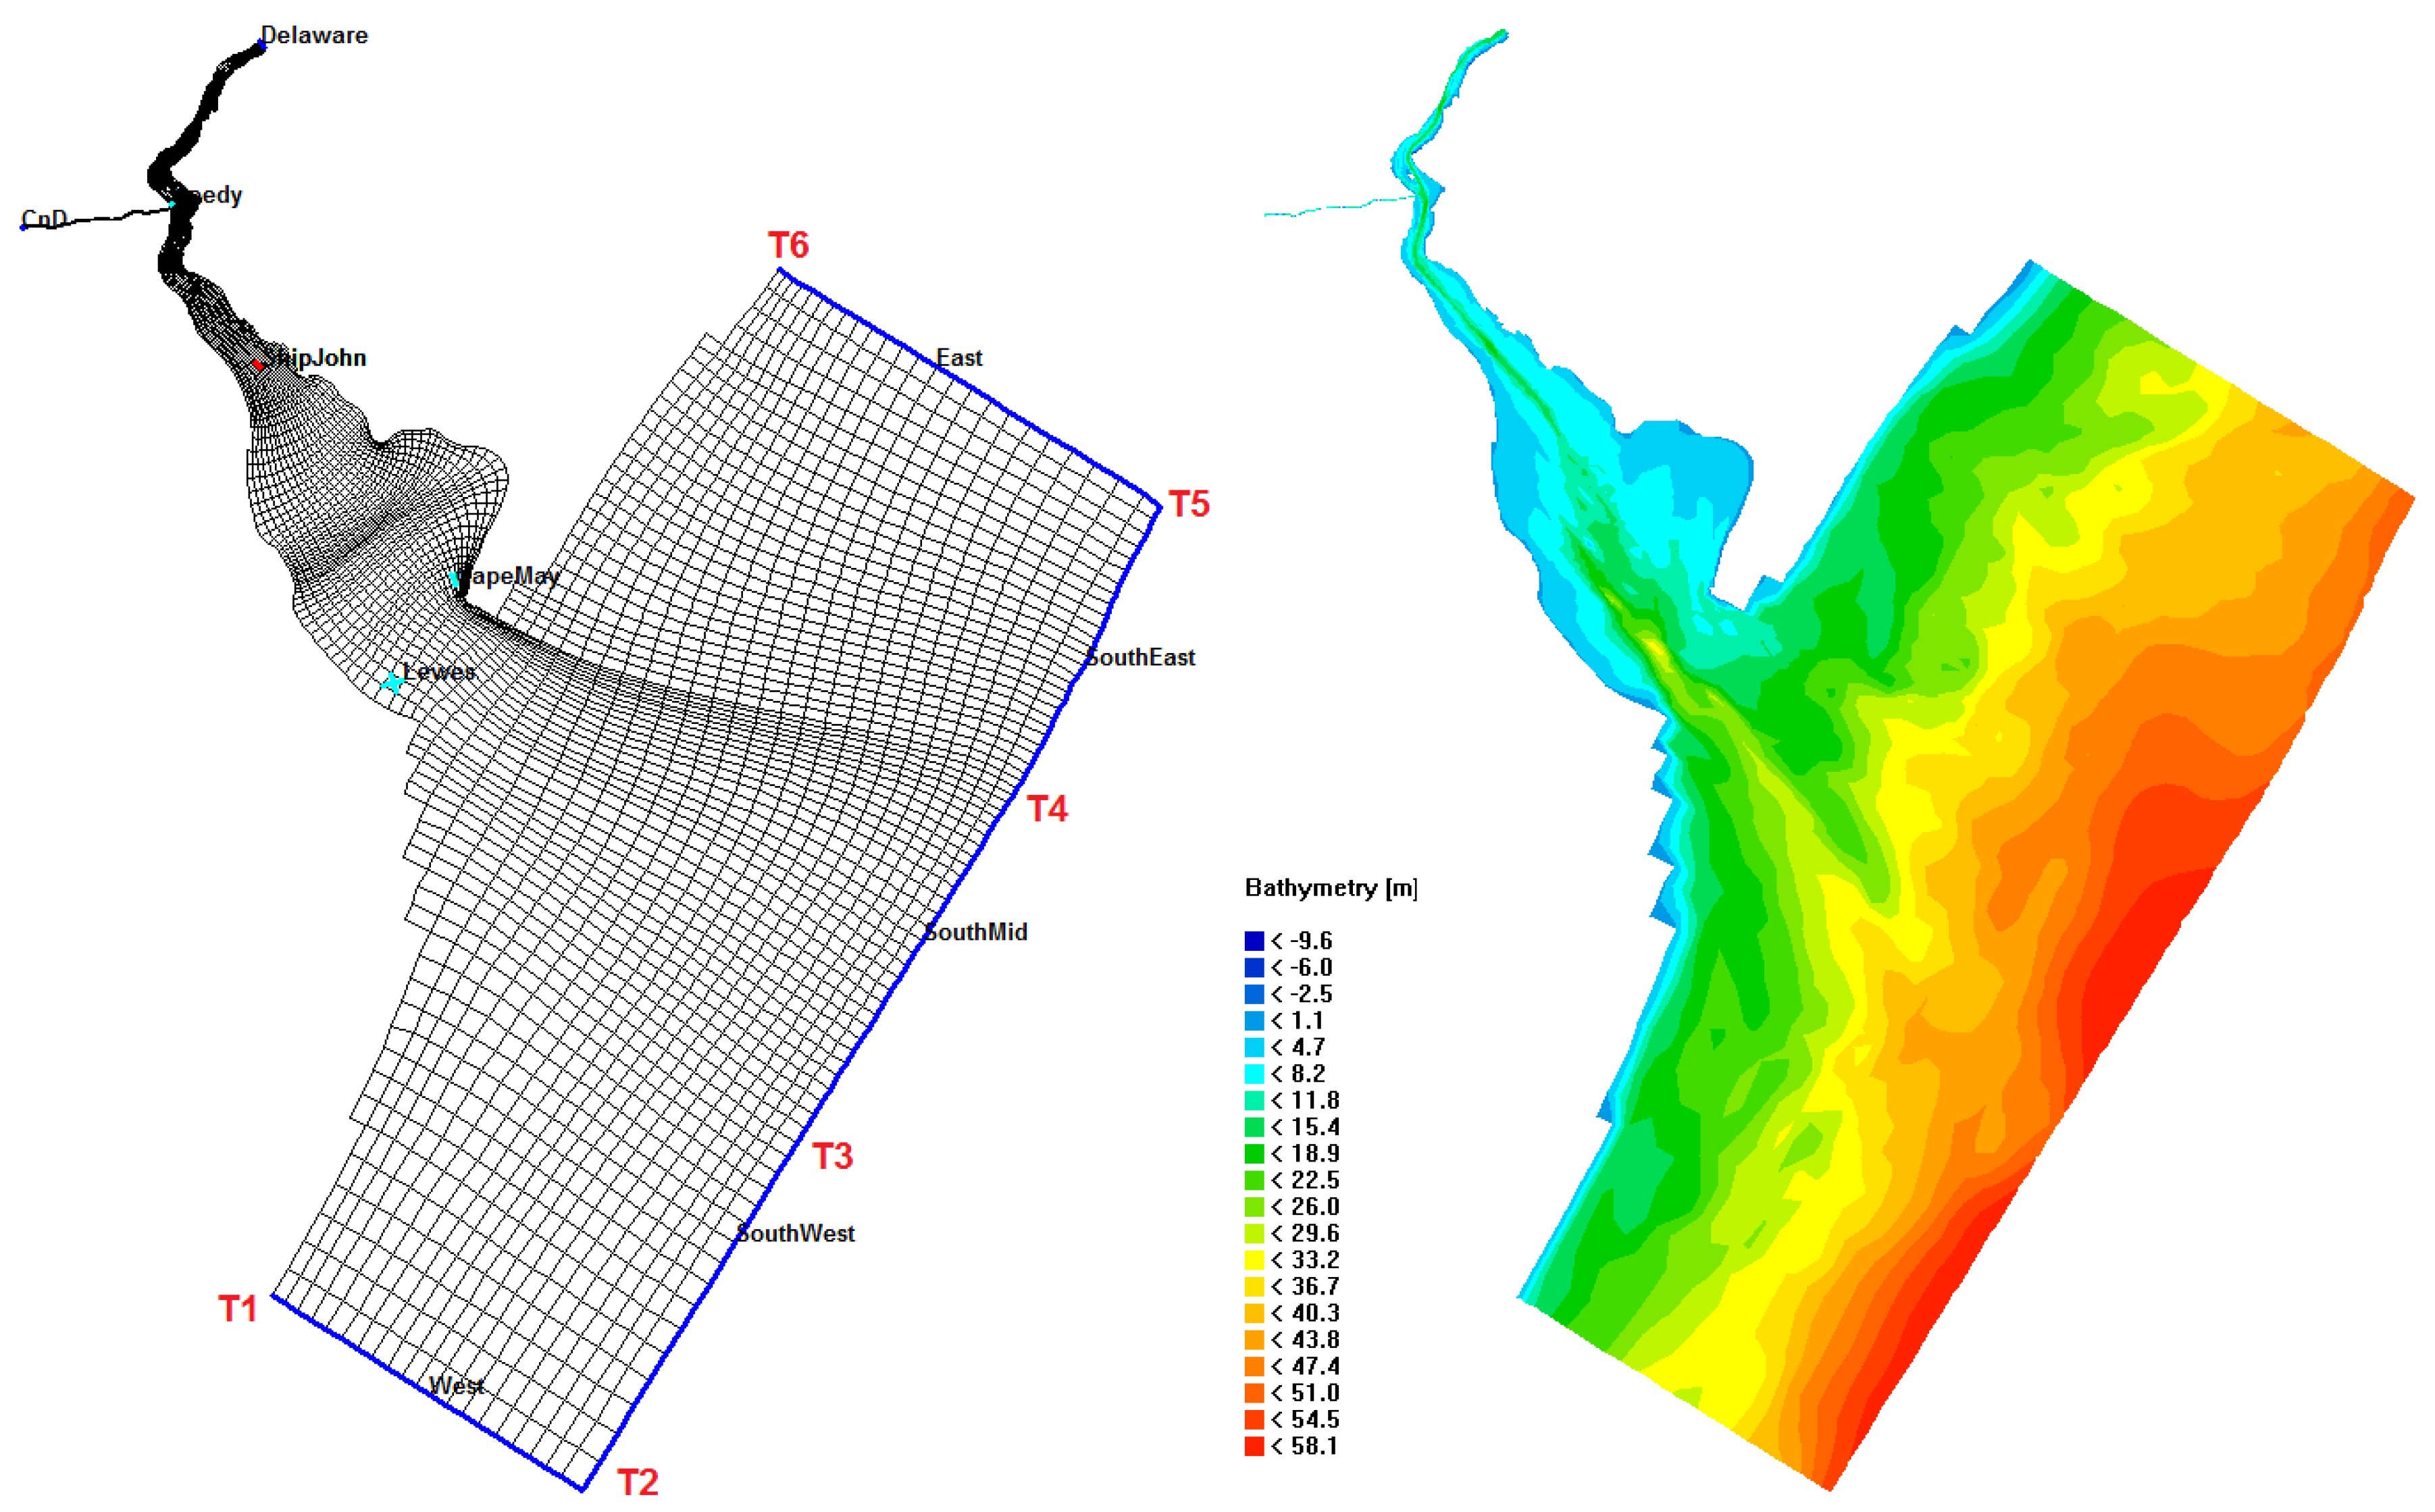Click the CnD canal endpoint marker
The height and width of the screenshot is (1512, 2435).
pos(23,227)
